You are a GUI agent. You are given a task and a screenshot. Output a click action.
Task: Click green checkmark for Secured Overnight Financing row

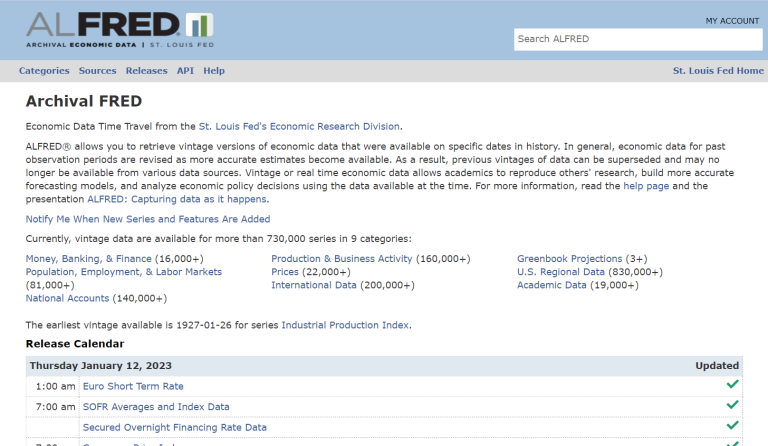[x=732, y=427]
